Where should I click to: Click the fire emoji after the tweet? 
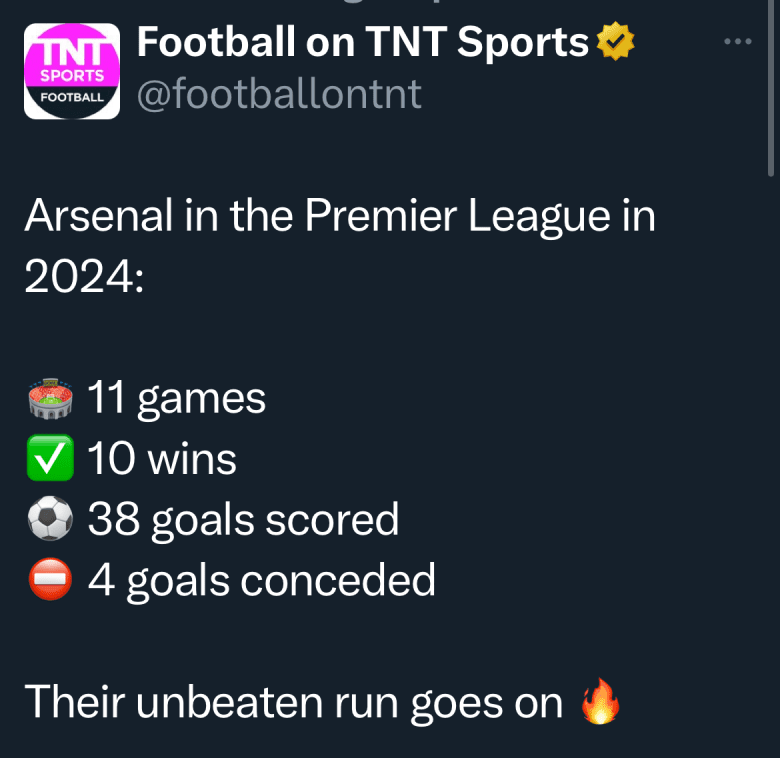tap(601, 704)
